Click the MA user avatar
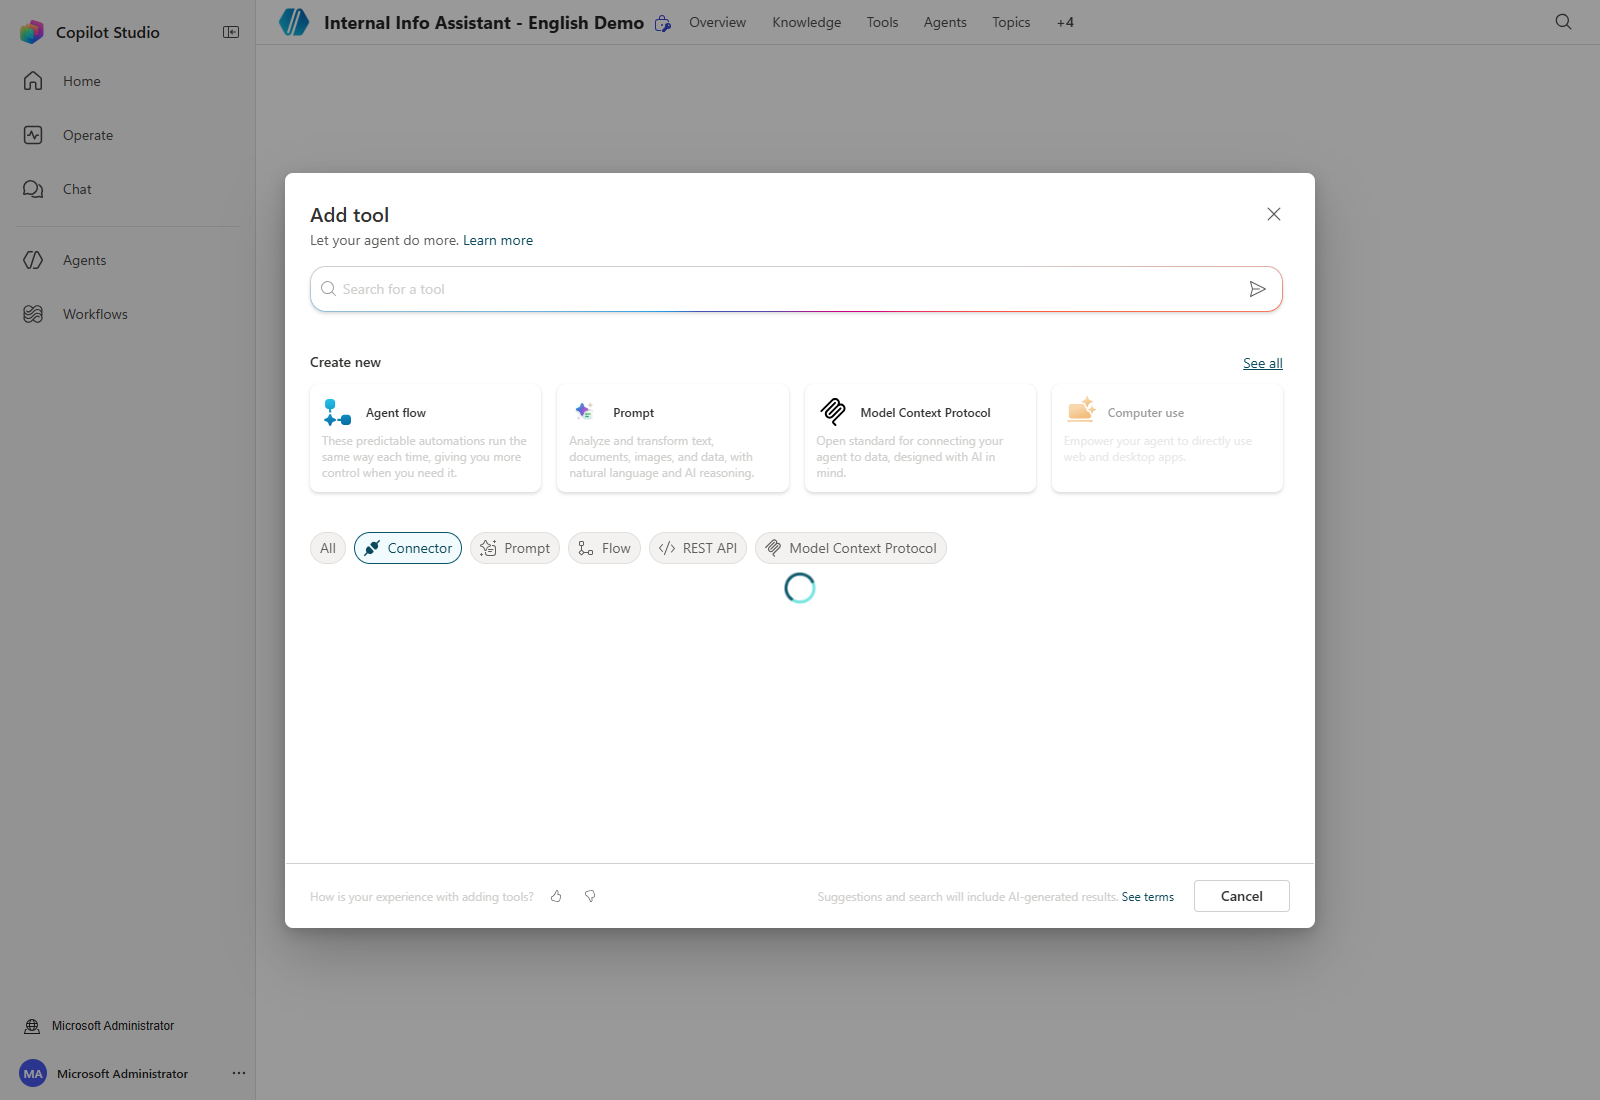Screen dimensions: 1600x1100 coord(33,1074)
